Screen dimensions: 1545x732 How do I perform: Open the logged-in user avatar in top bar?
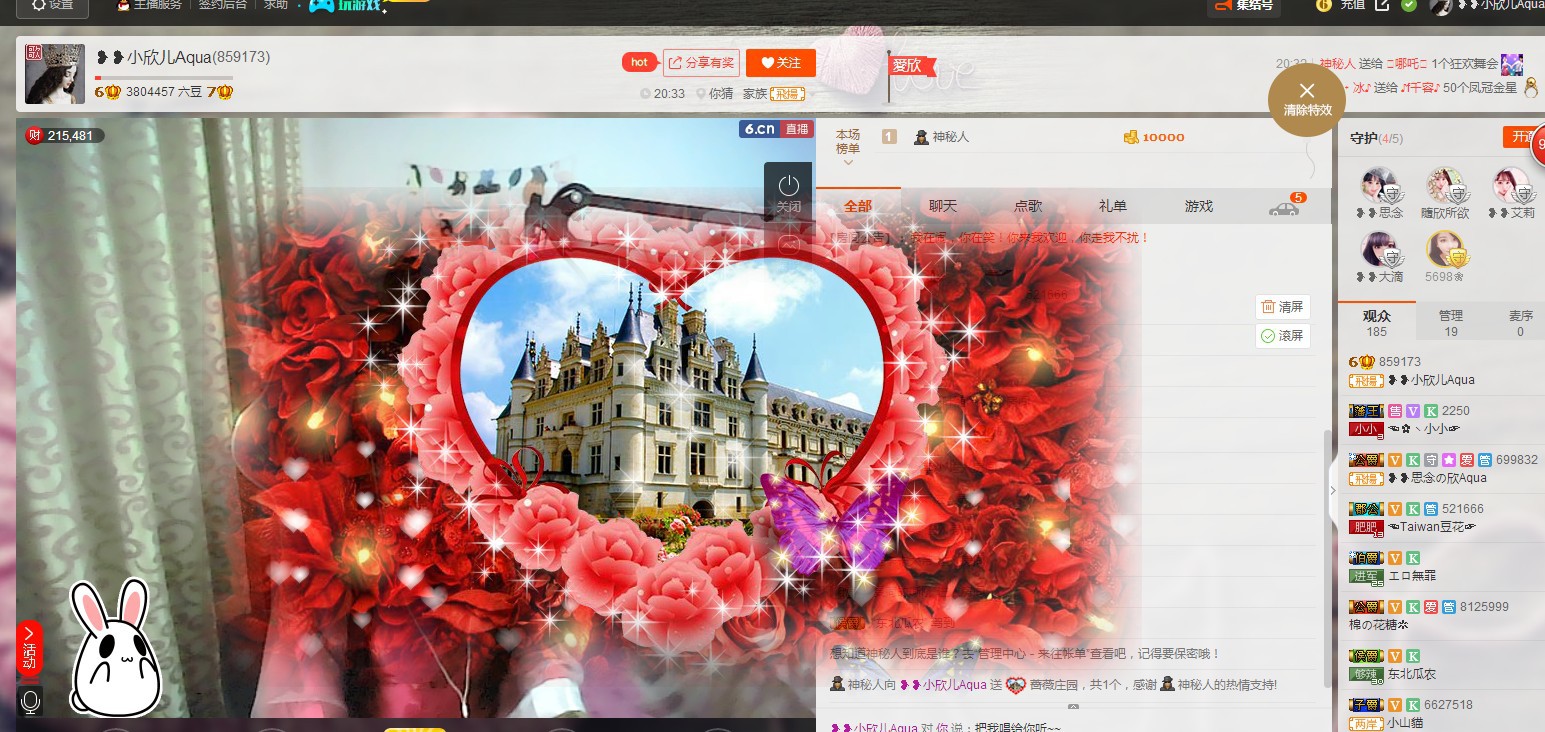coord(1440,6)
